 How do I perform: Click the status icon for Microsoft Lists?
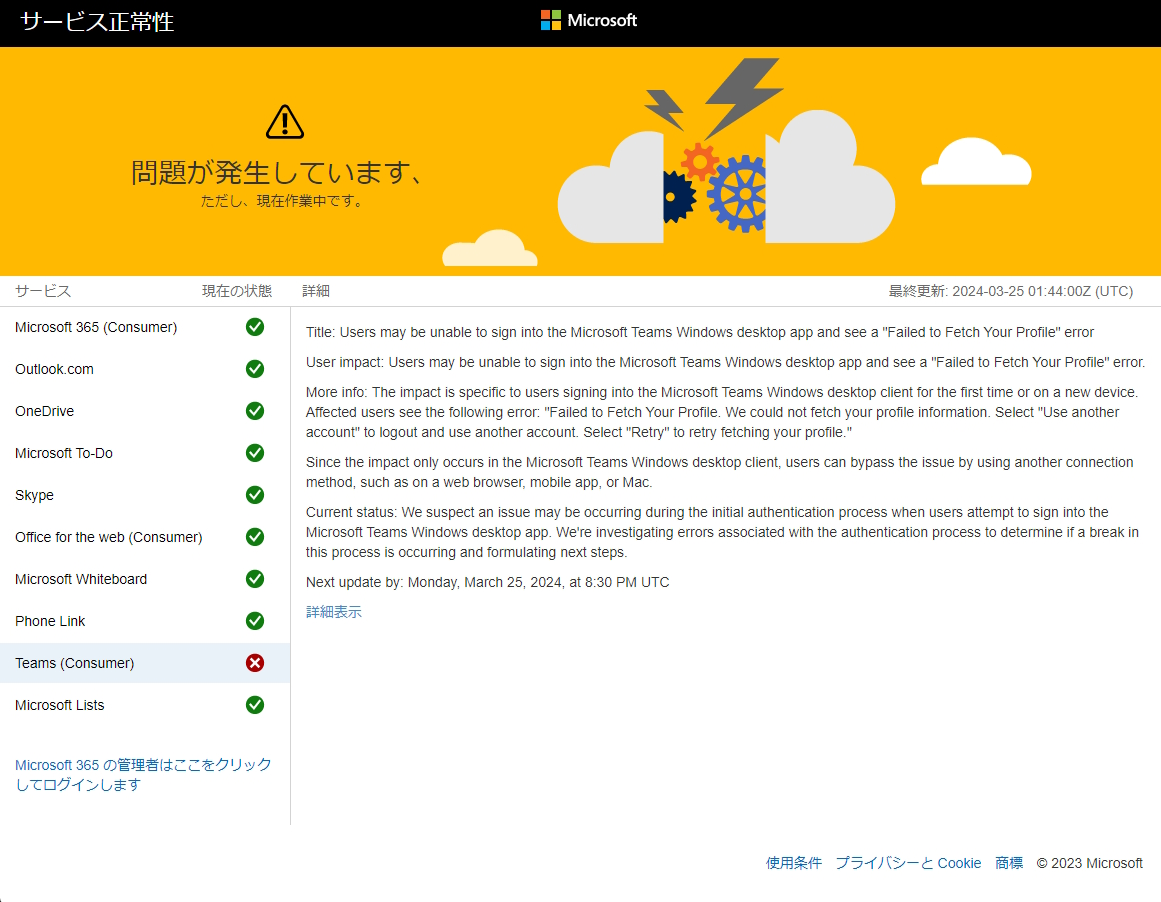click(255, 705)
